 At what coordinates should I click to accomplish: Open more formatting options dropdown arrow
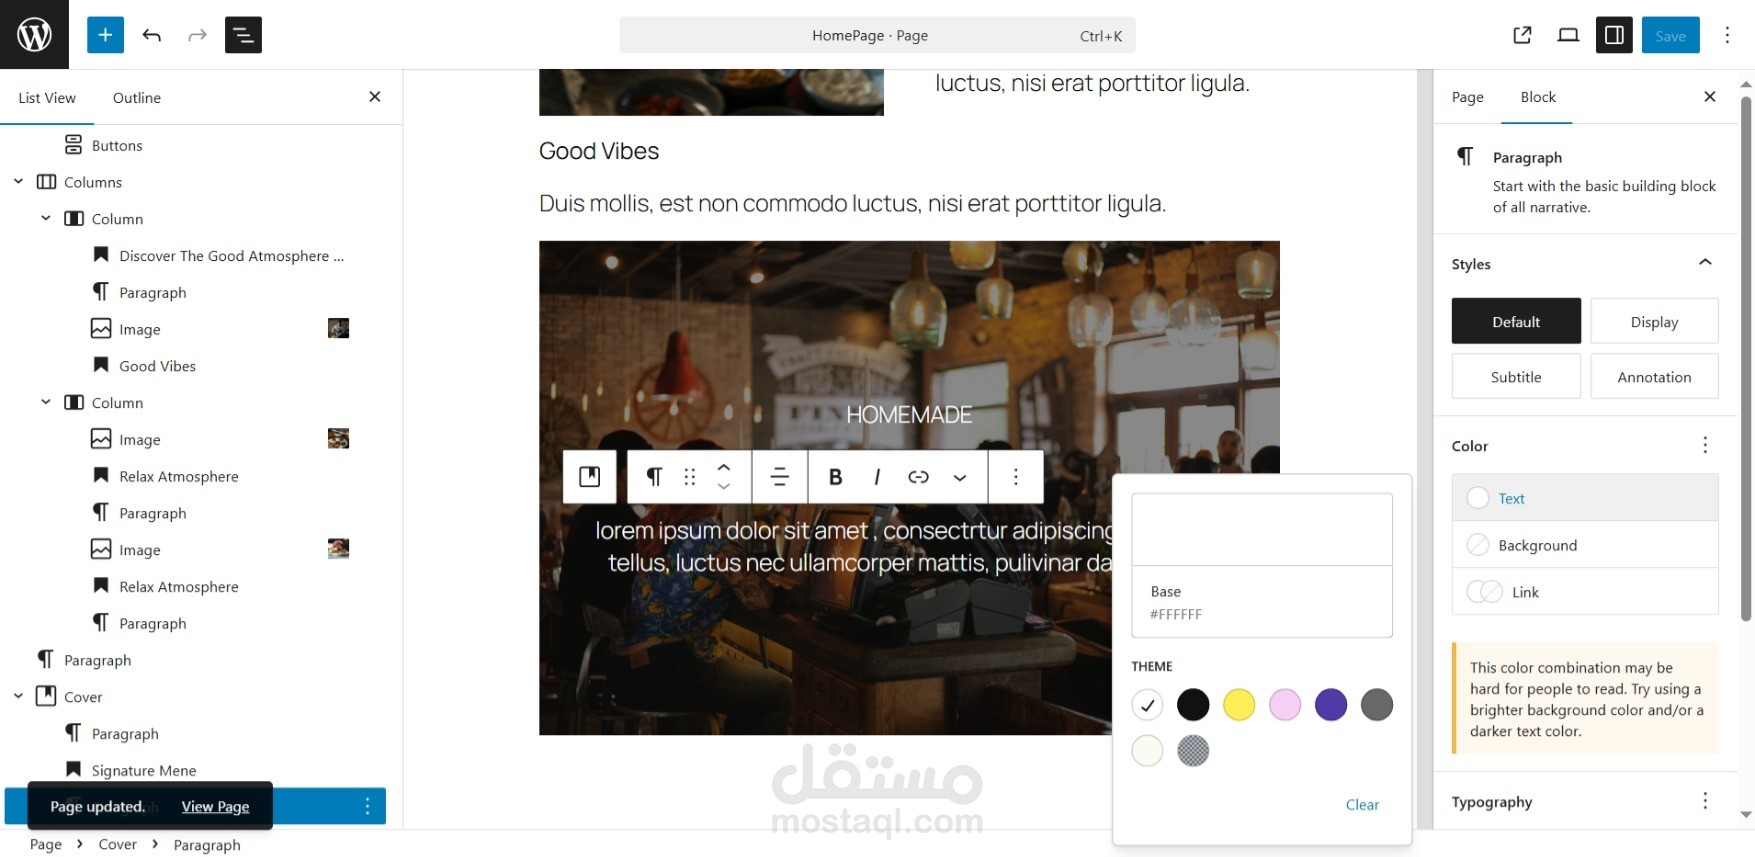(960, 477)
